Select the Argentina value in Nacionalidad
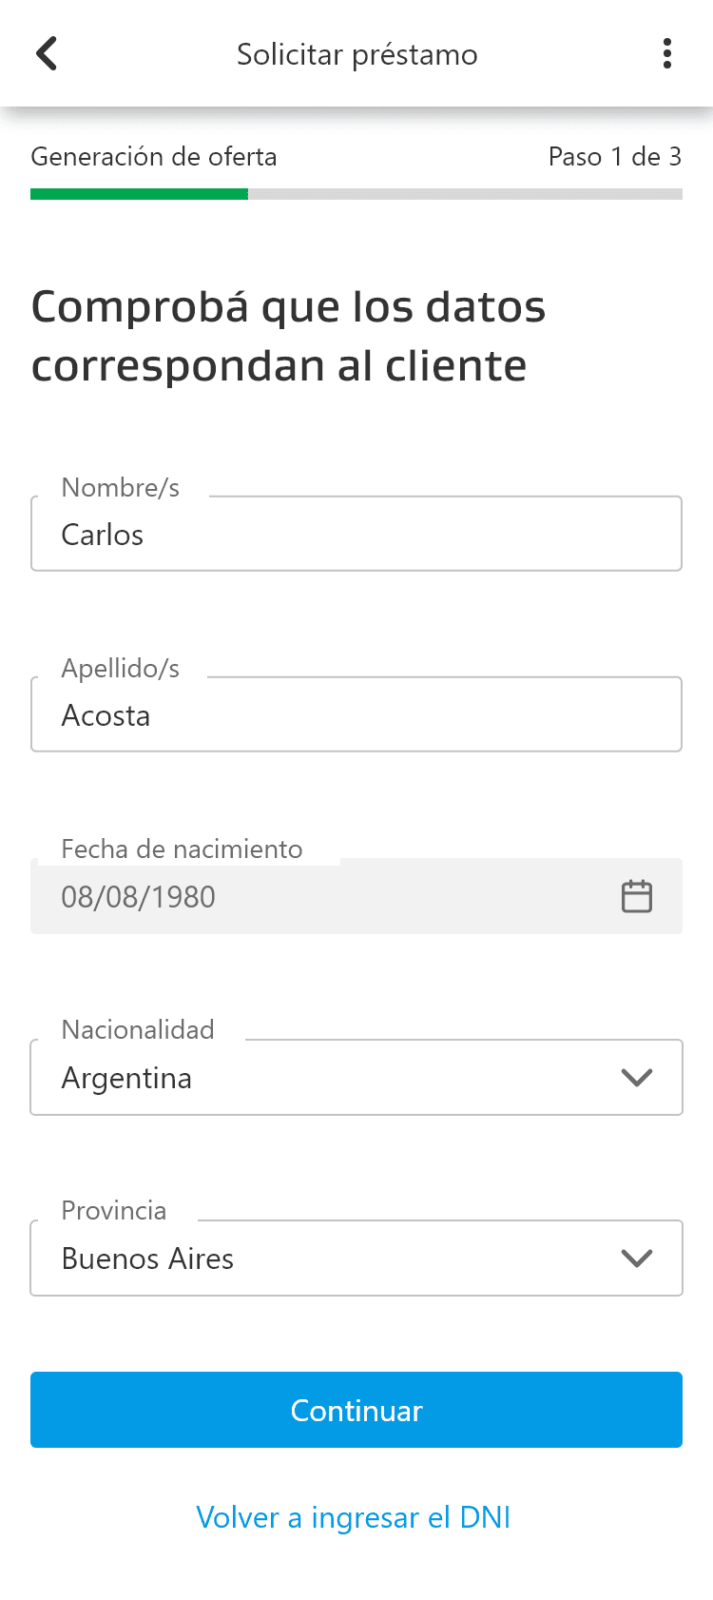The height and width of the screenshot is (1600, 713). click(x=126, y=1078)
